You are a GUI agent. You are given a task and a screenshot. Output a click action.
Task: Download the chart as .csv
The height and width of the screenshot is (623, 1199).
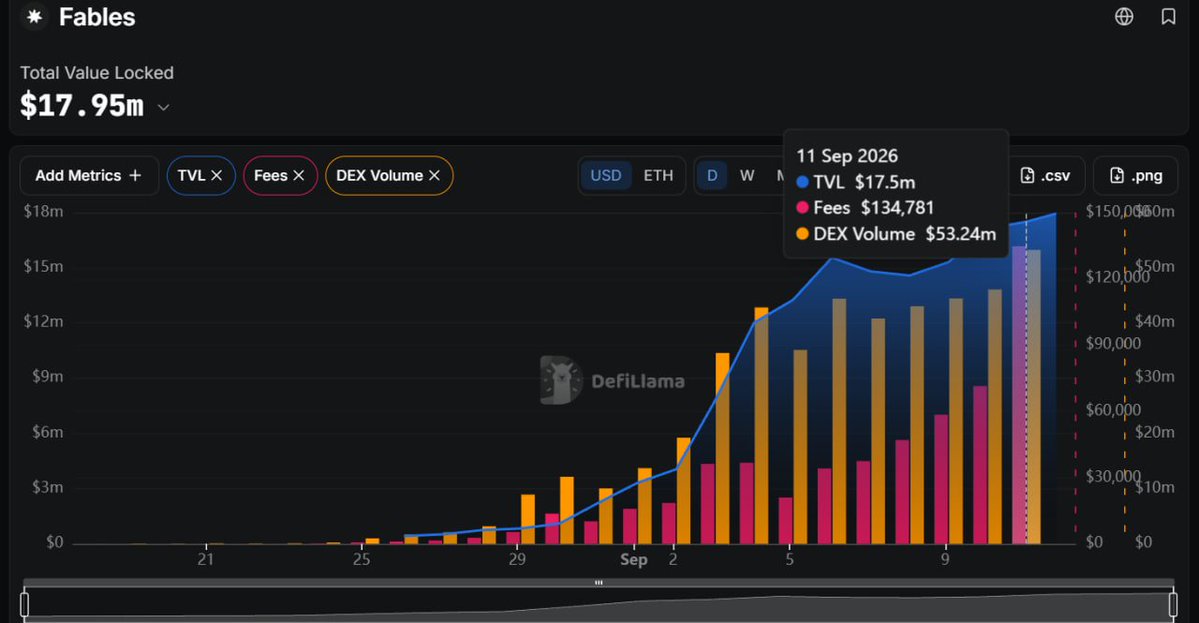[x=1045, y=176]
